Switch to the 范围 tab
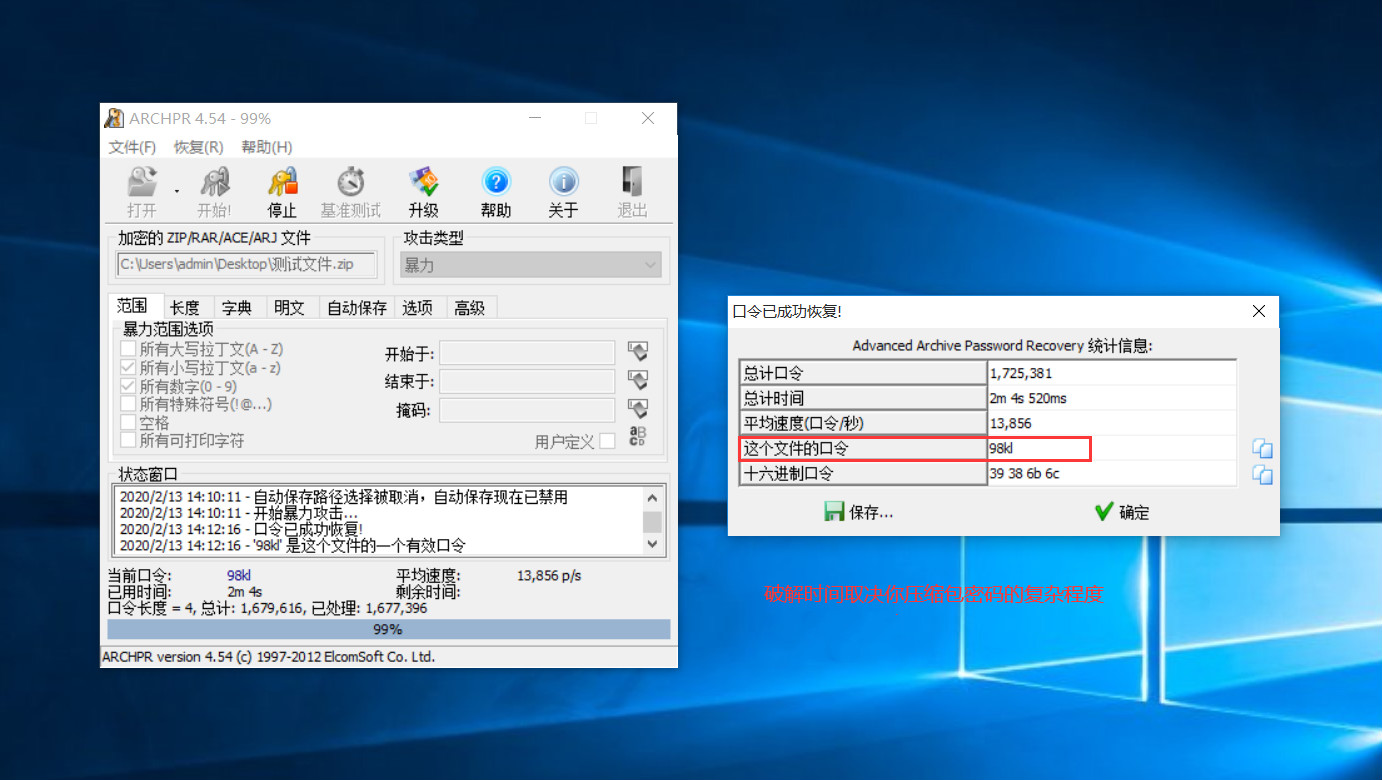This screenshot has width=1382, height=780. [x=133, y=306]
